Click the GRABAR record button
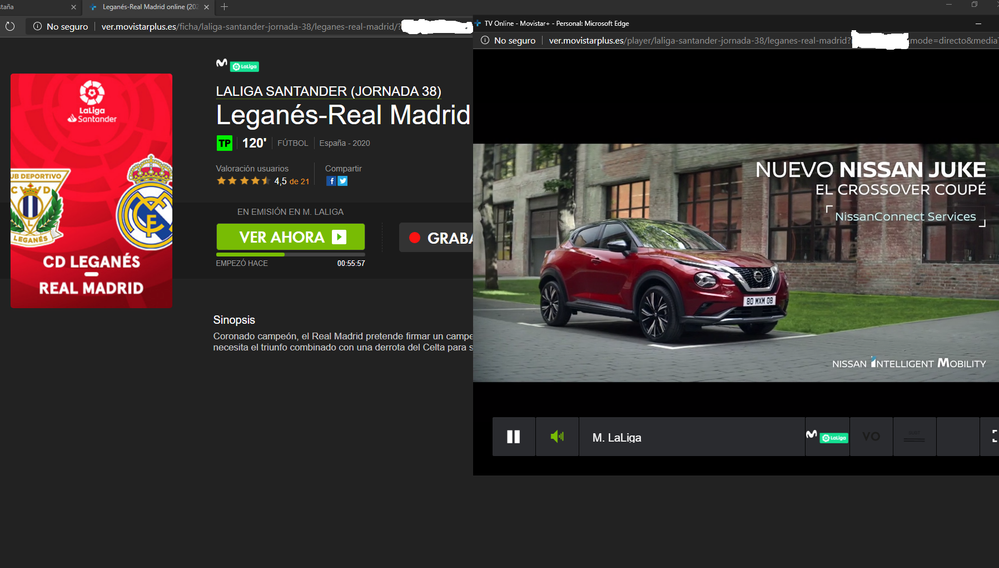The height and width of the screenshot is (568, 999). click(436, 238)
